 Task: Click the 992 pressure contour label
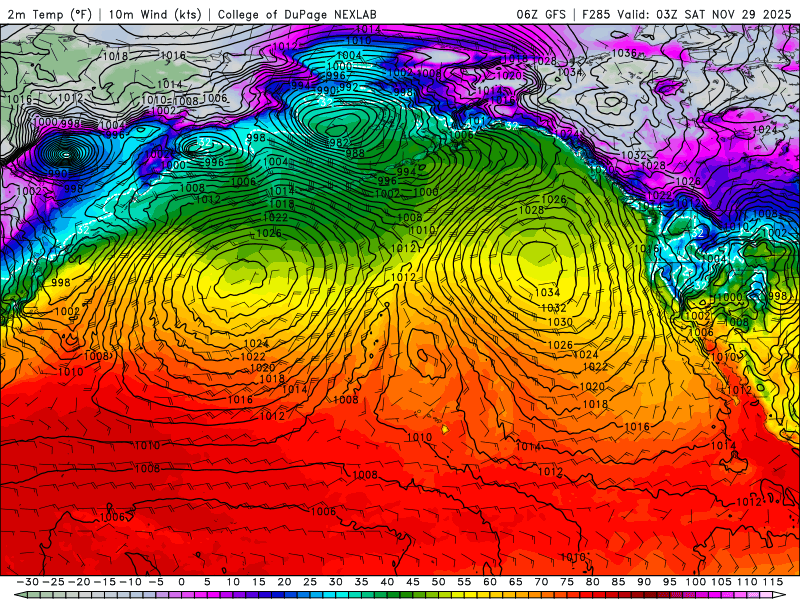click(x=348, y=87)
